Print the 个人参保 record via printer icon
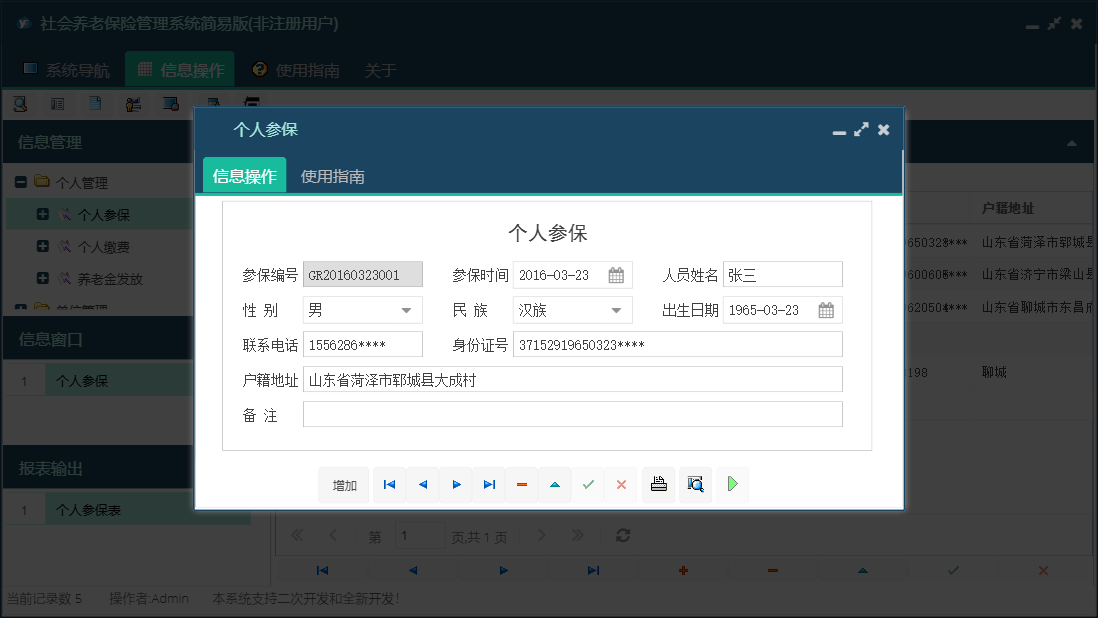 tap(658, 484)
